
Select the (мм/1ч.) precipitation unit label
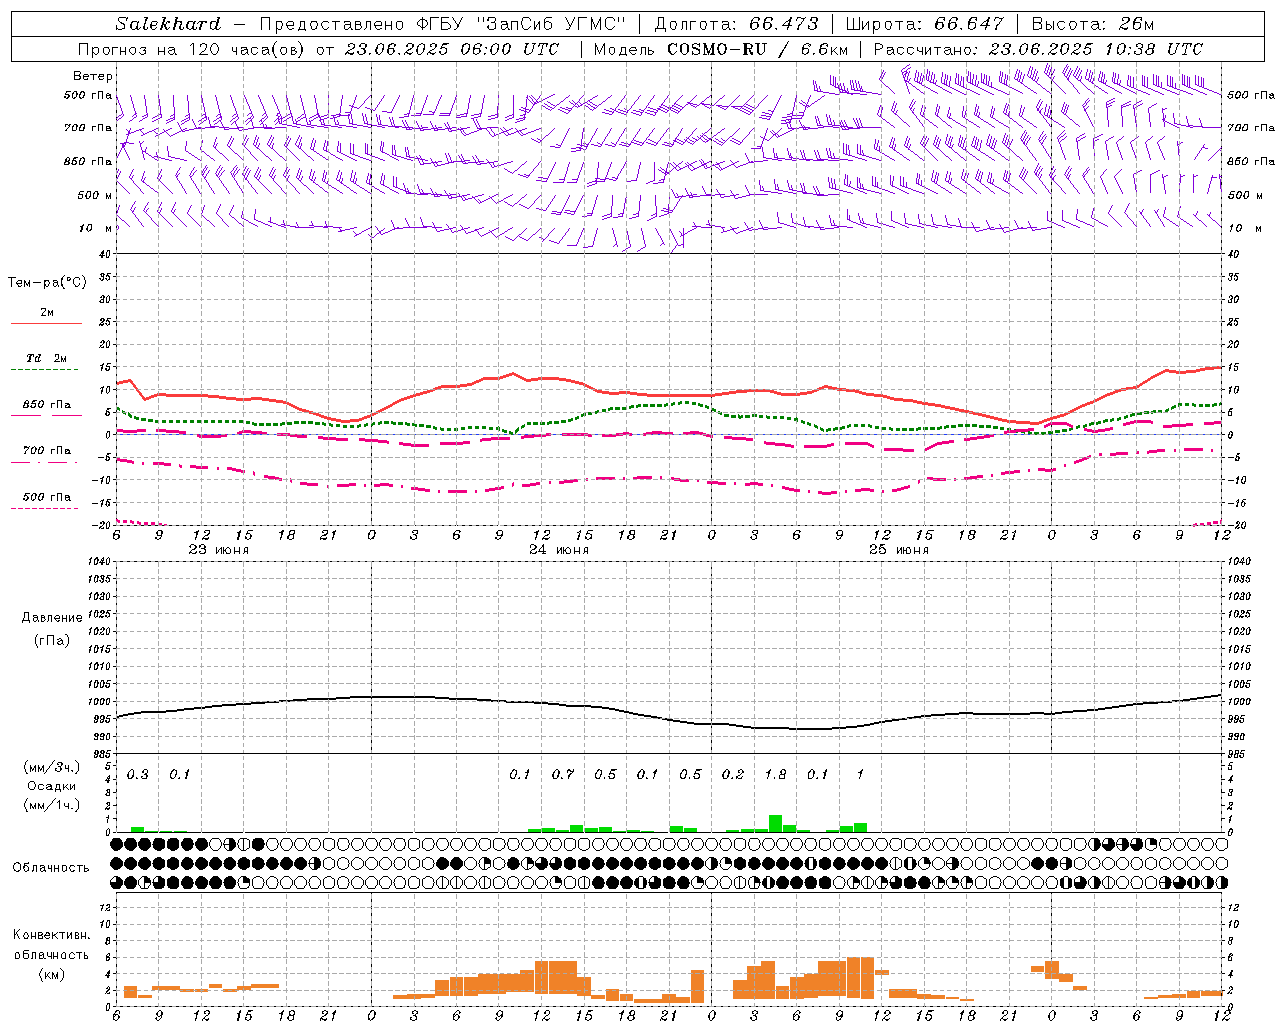(51, 805)
